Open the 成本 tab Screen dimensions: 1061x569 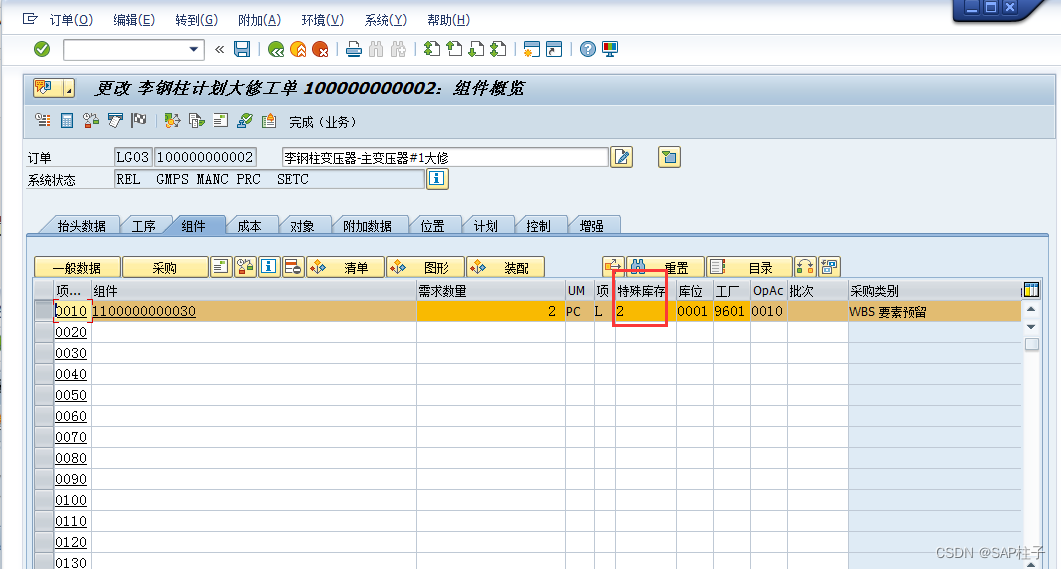(250, 226)
